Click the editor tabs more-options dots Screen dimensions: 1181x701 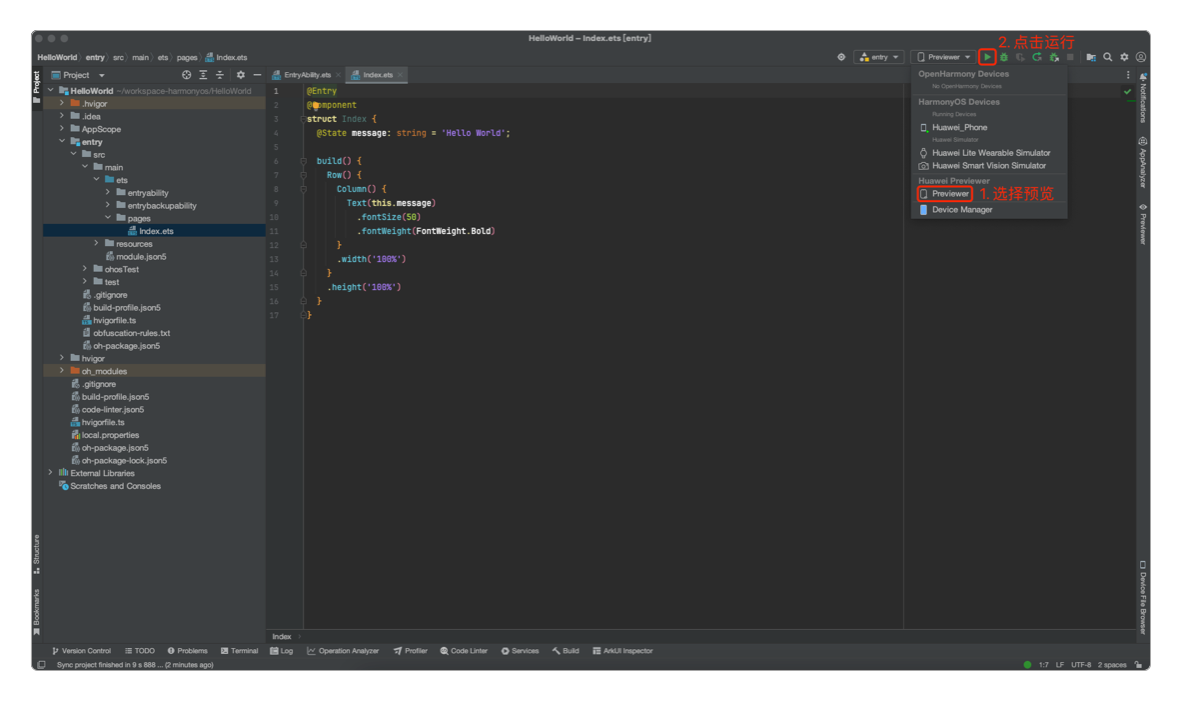click(x=1128, y=75)
